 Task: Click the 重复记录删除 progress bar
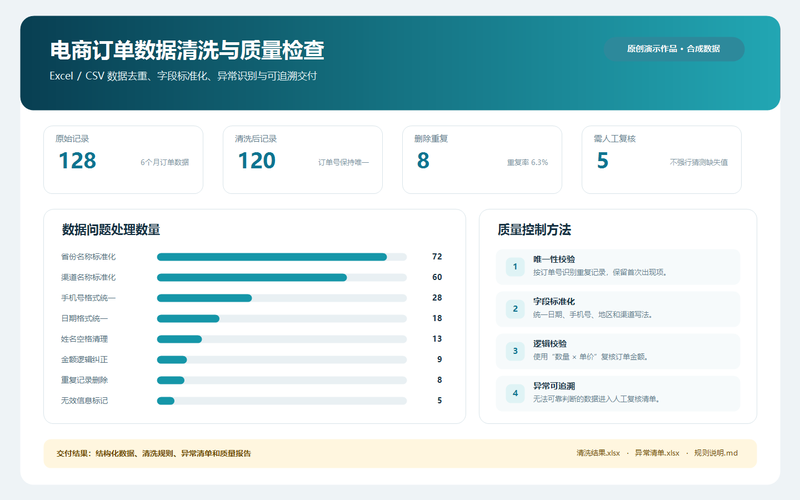[282, 380]
